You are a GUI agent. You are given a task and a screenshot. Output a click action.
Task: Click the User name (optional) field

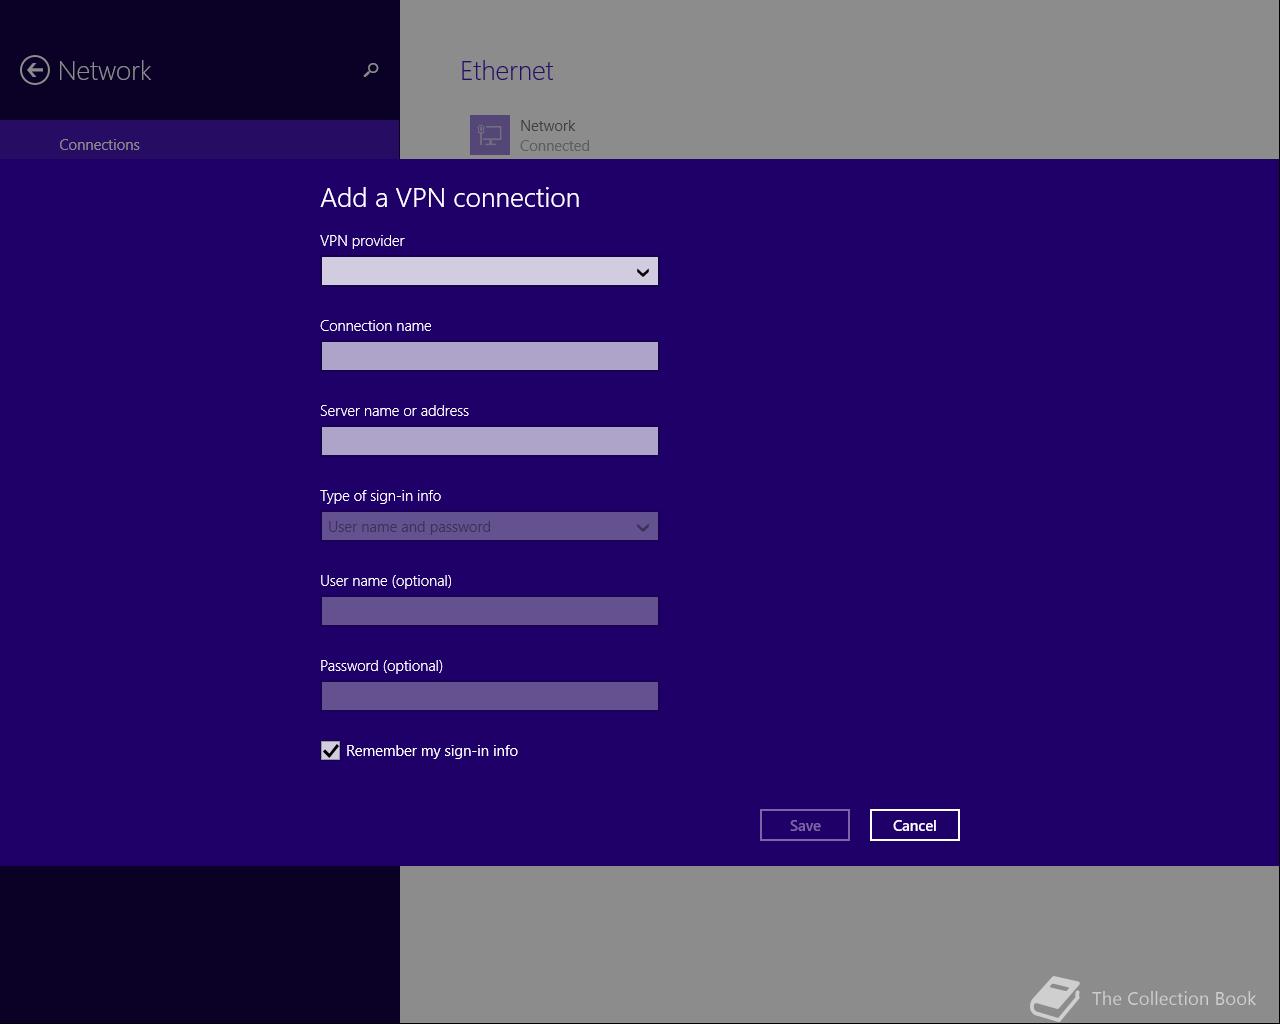coord(490,611)
